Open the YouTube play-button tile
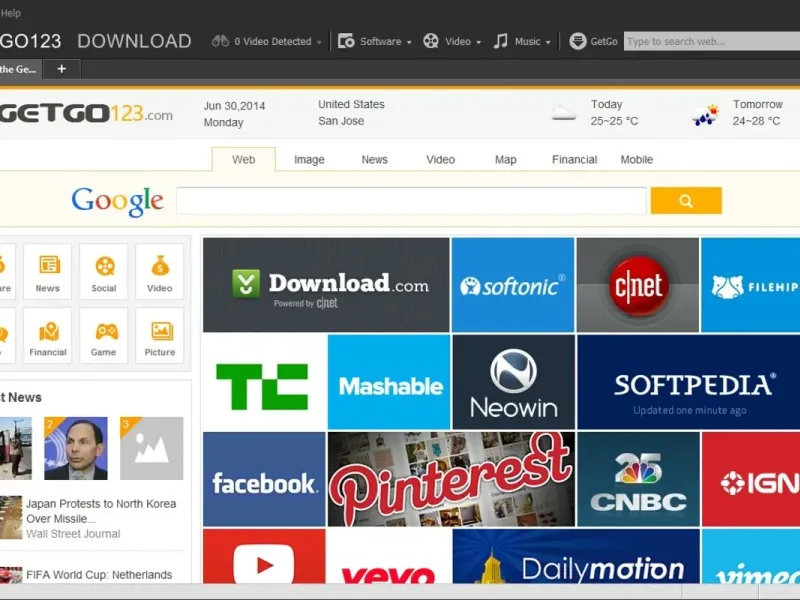The width and height of the screenshot is (800, 600). pyautogui.click(x=264, y=556)
